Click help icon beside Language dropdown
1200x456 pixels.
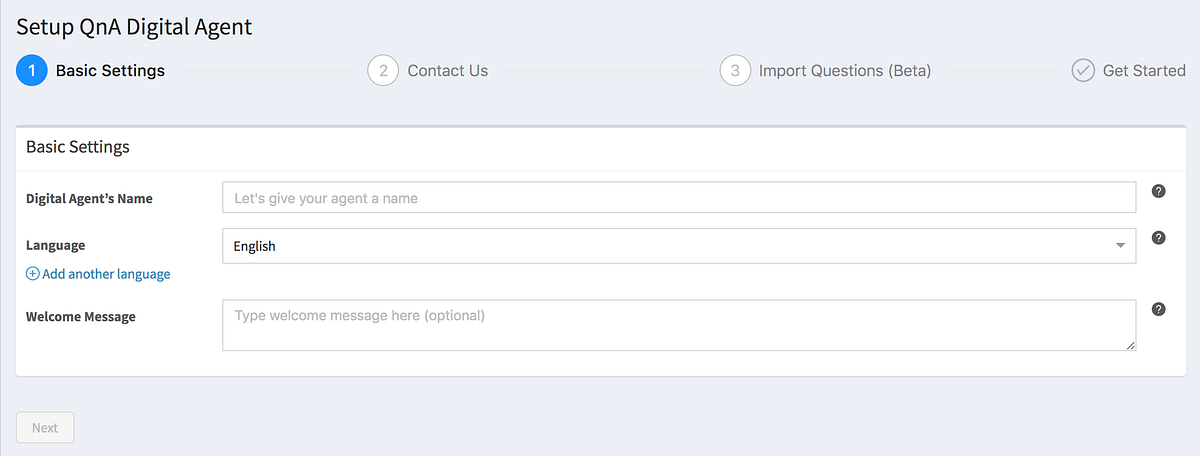(x=1159, y=238)
